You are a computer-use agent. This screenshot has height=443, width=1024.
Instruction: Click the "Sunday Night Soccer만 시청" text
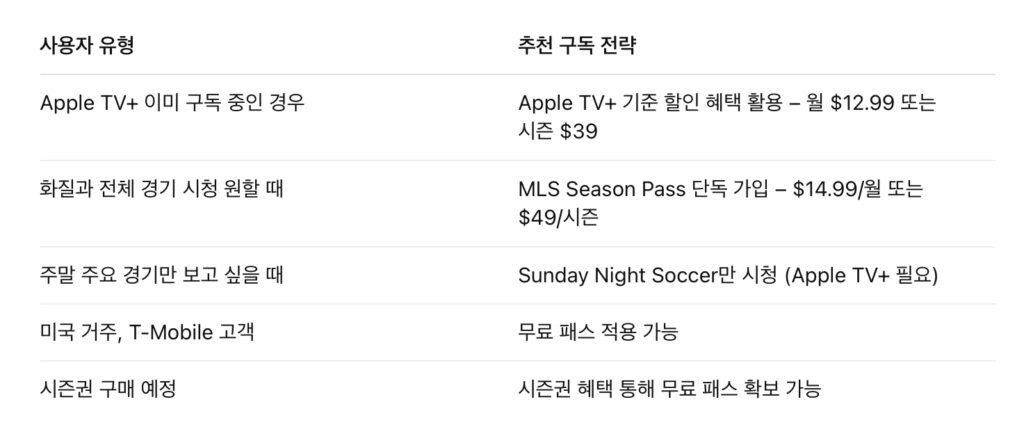pyautogui.click(x=648, y=275)
